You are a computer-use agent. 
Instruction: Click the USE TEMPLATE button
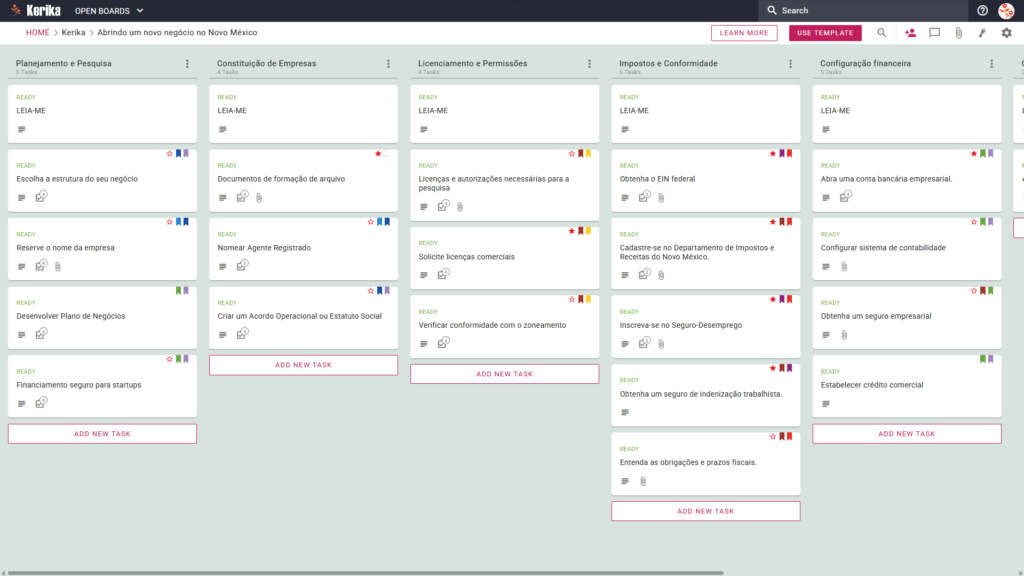click(x=825, y=33)
